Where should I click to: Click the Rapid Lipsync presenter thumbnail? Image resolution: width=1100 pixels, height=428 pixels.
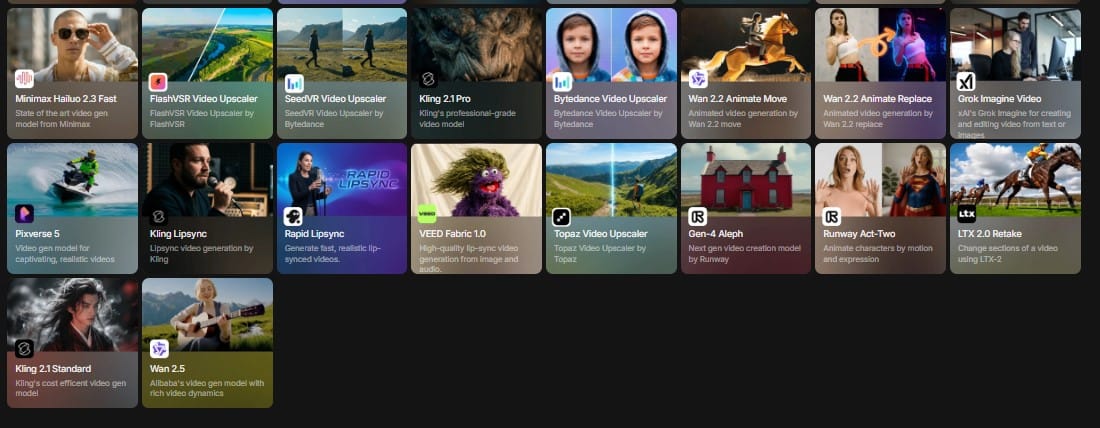[341, 180]
